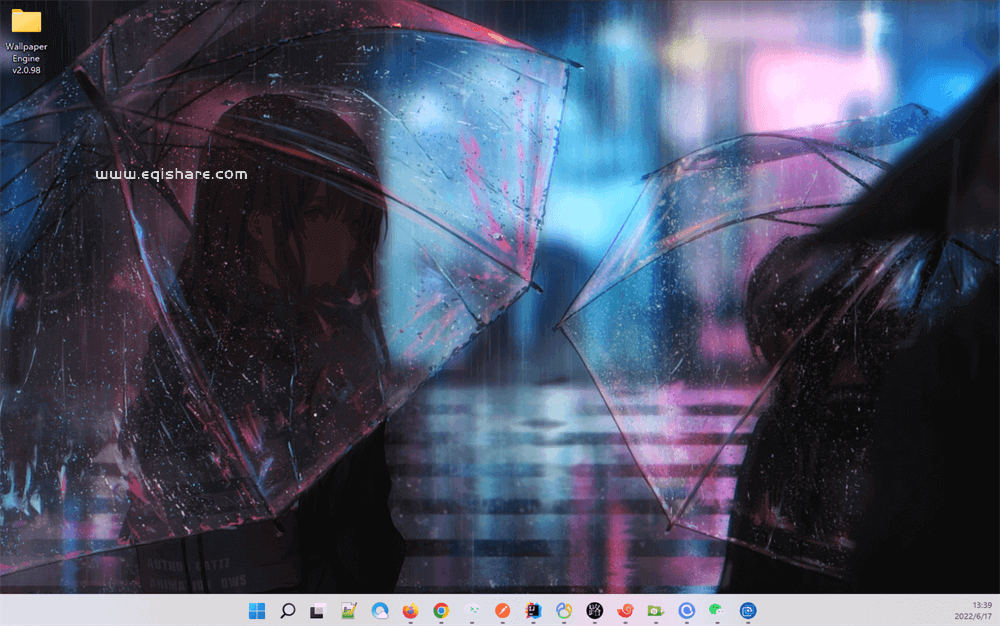Open WeChat from the taskbar
Image resolution: width=1000 pixels, height=626 pixels.
pyautogui.click(x=718, y=611)
